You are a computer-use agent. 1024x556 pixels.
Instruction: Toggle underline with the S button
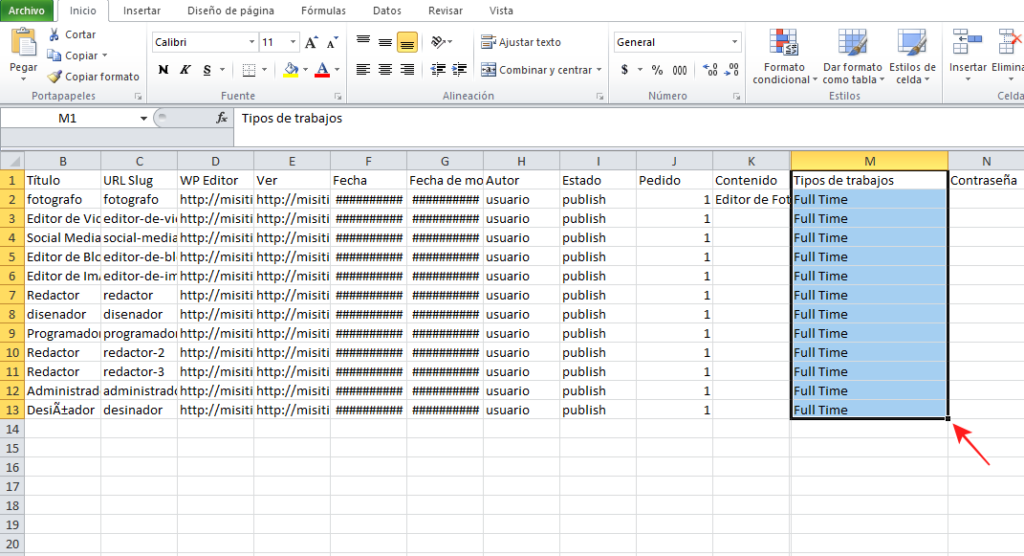pos(206,69)
